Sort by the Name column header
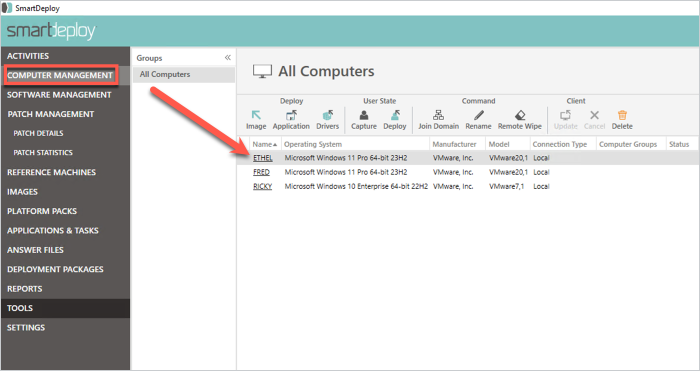The width and height of the screenshot is (700, 371). [x=266, y=144]
